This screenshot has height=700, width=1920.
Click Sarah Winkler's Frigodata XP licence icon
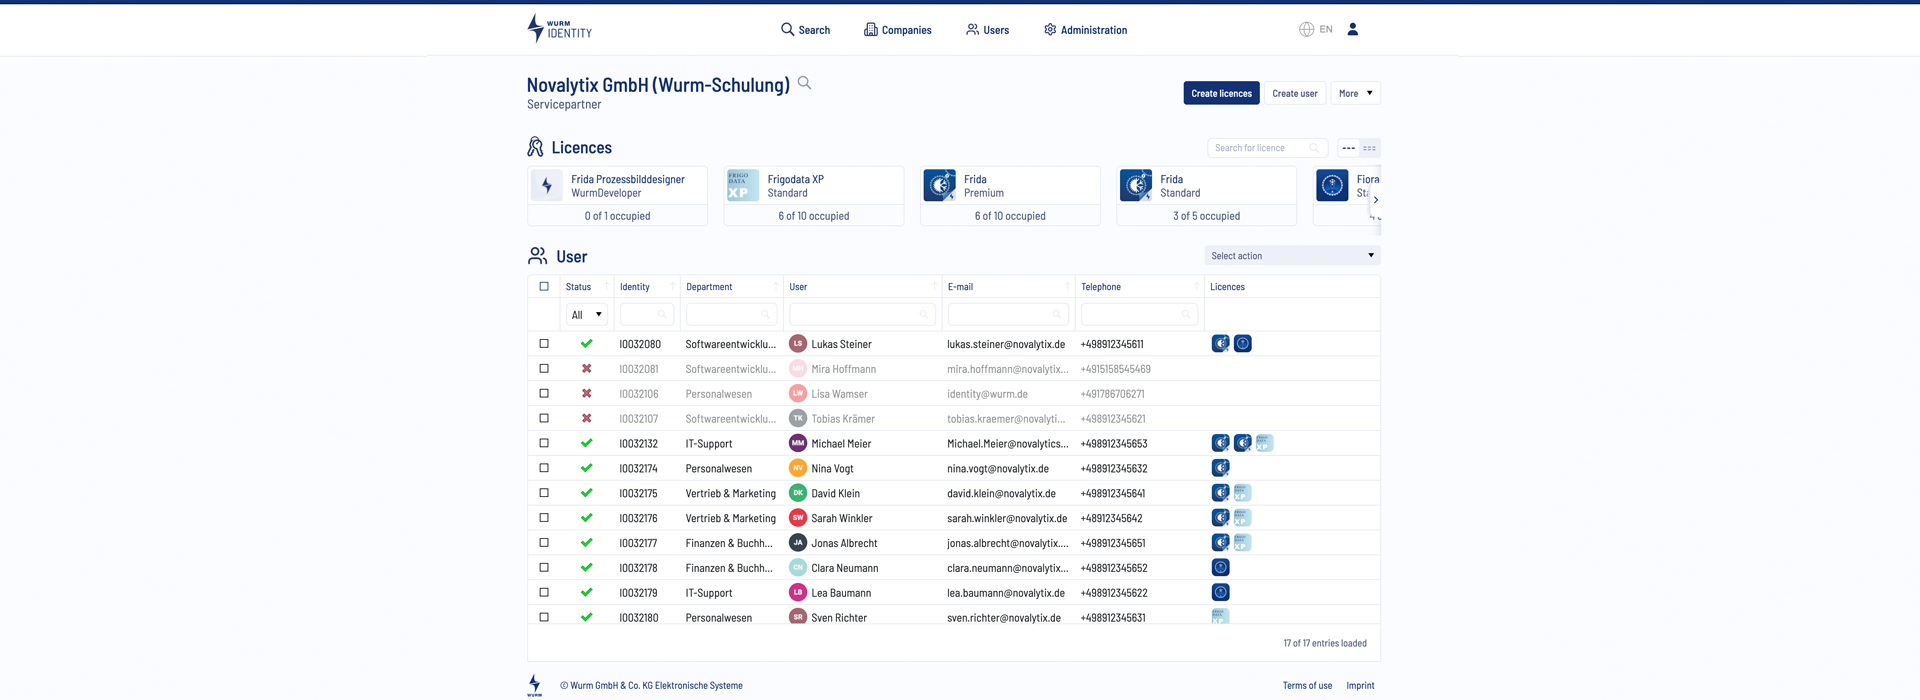[1242, 518]
